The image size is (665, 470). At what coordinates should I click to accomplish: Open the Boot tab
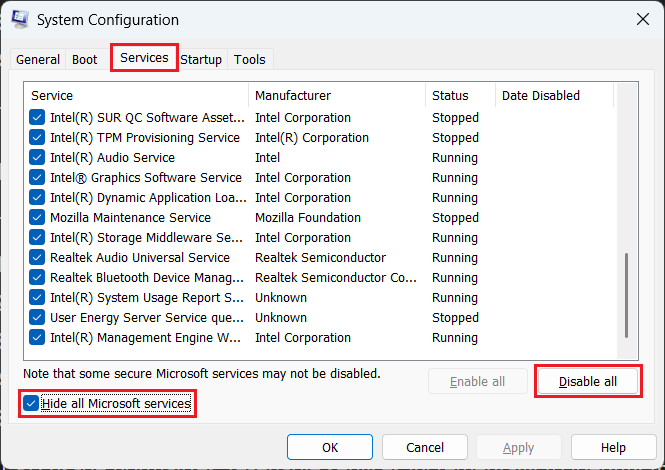tap(85, 60)
